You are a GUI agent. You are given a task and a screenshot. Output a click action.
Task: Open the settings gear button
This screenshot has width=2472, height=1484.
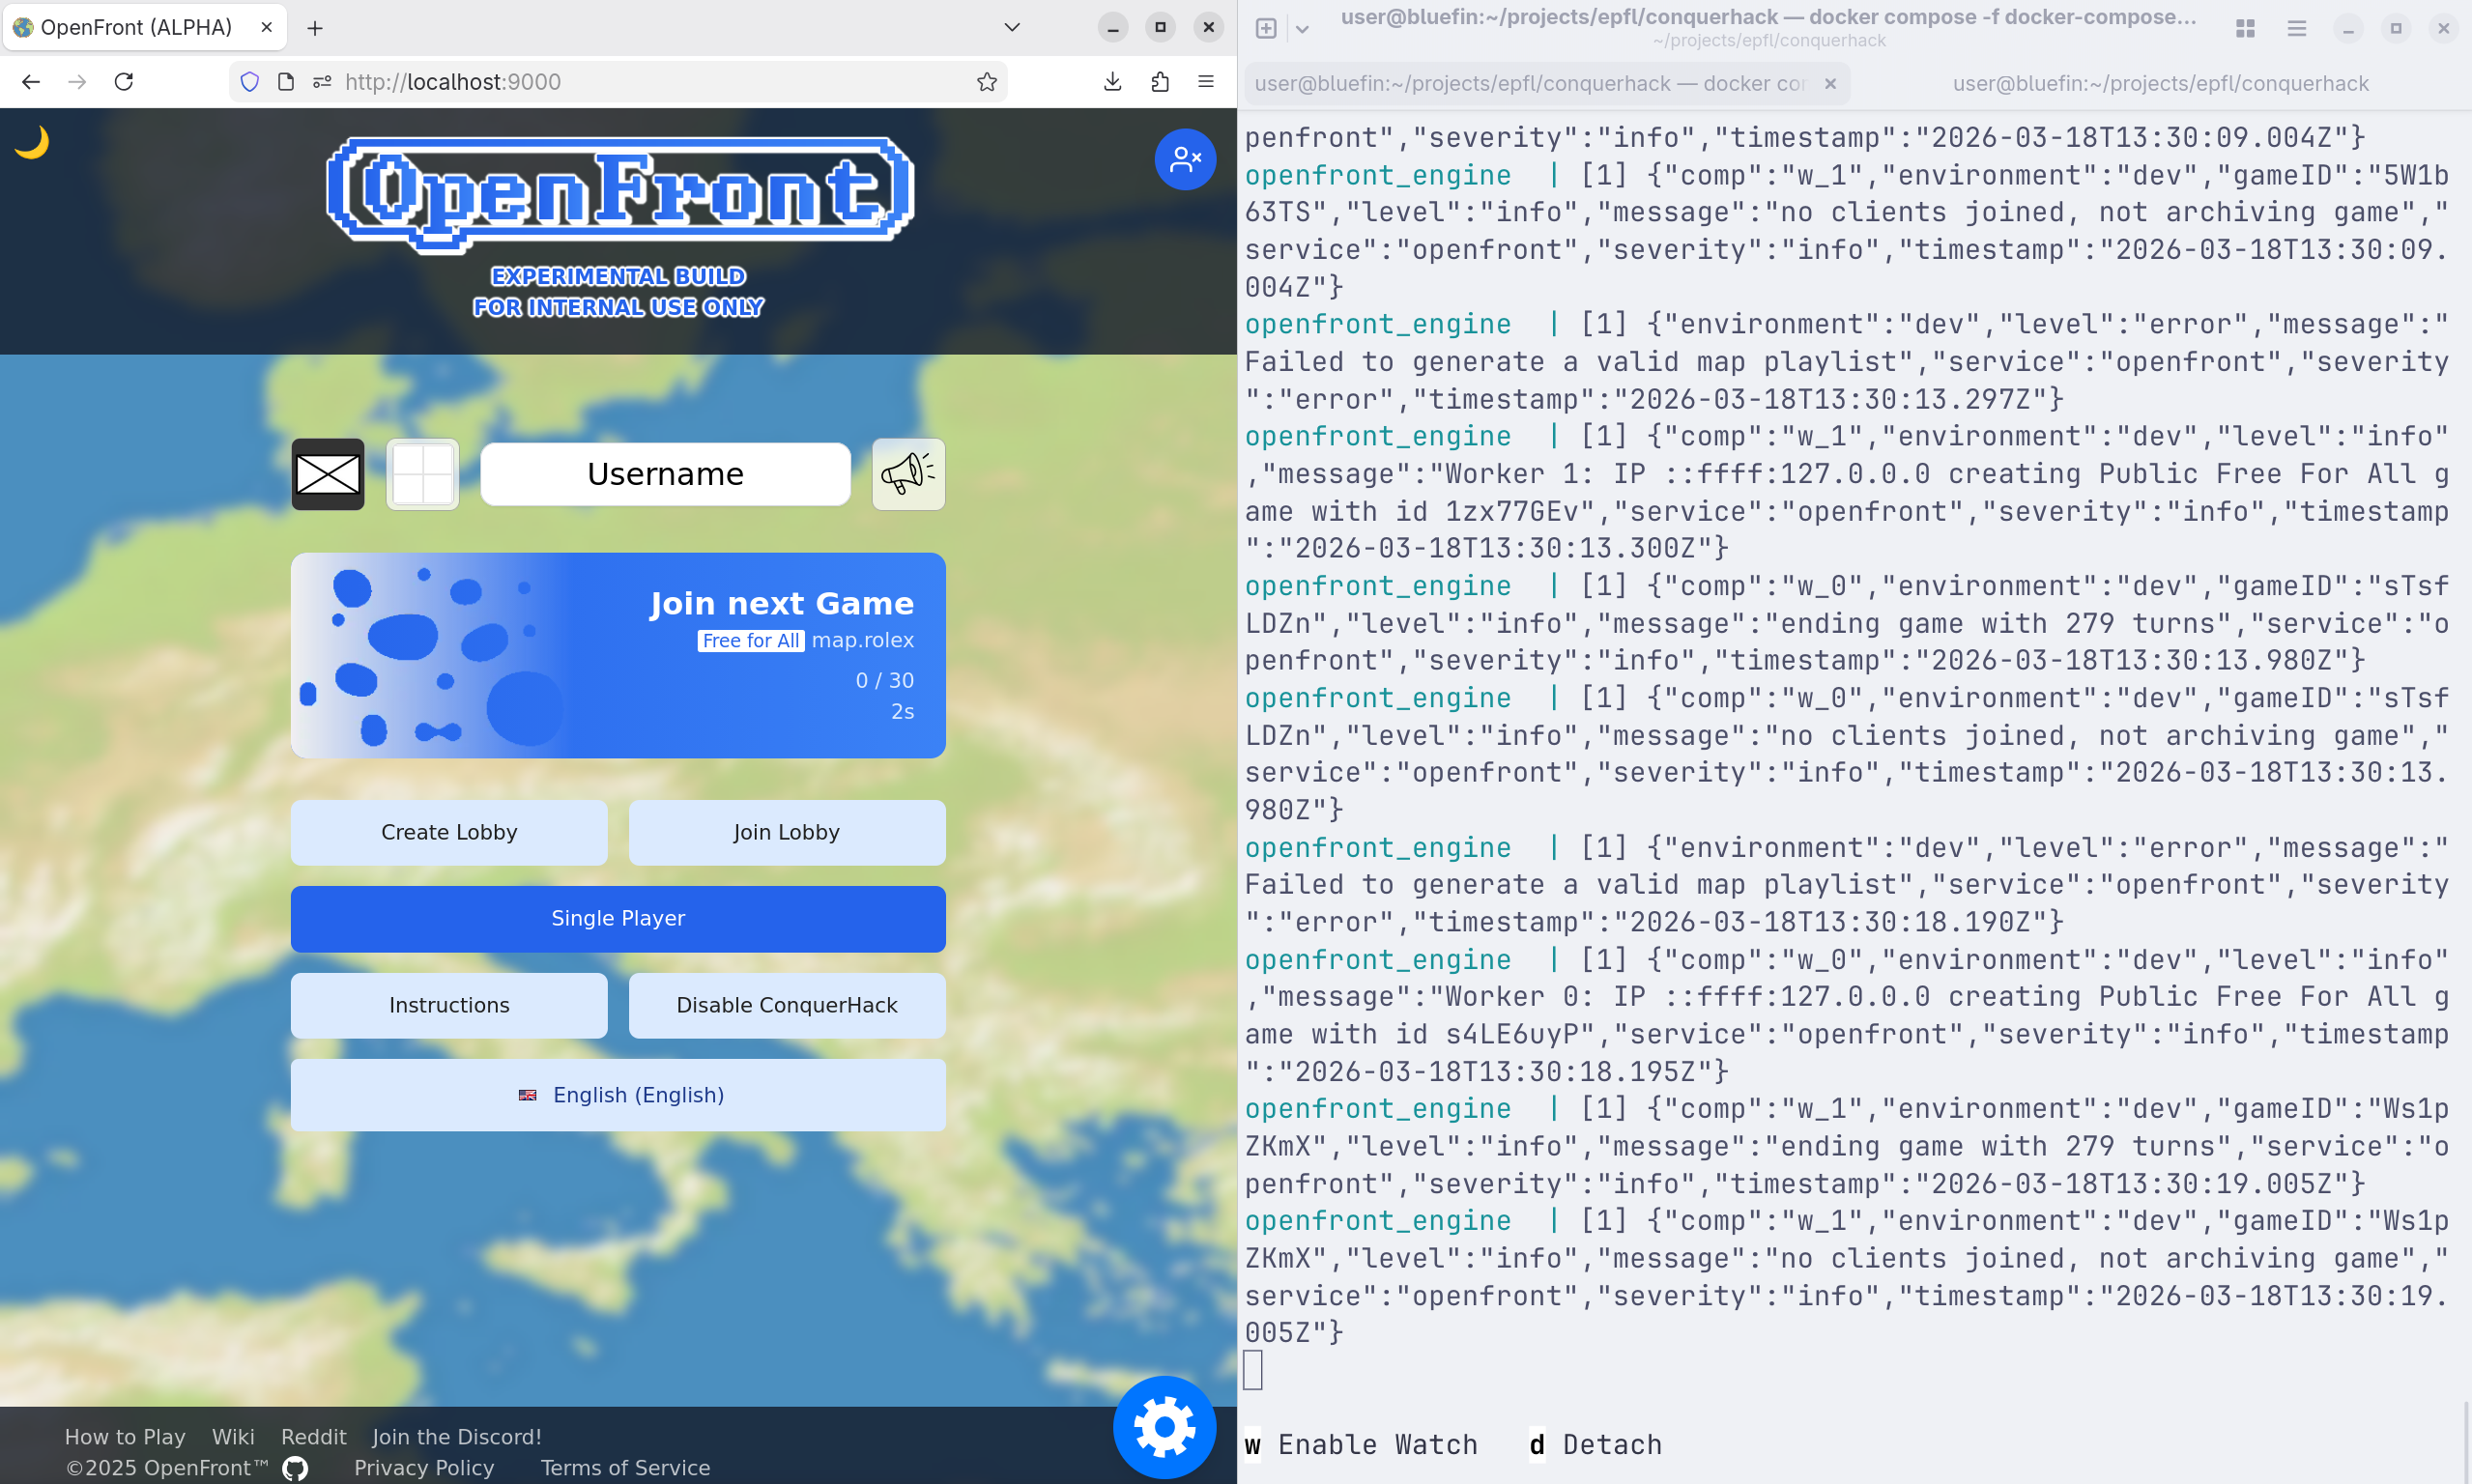coord(1164,1427)
